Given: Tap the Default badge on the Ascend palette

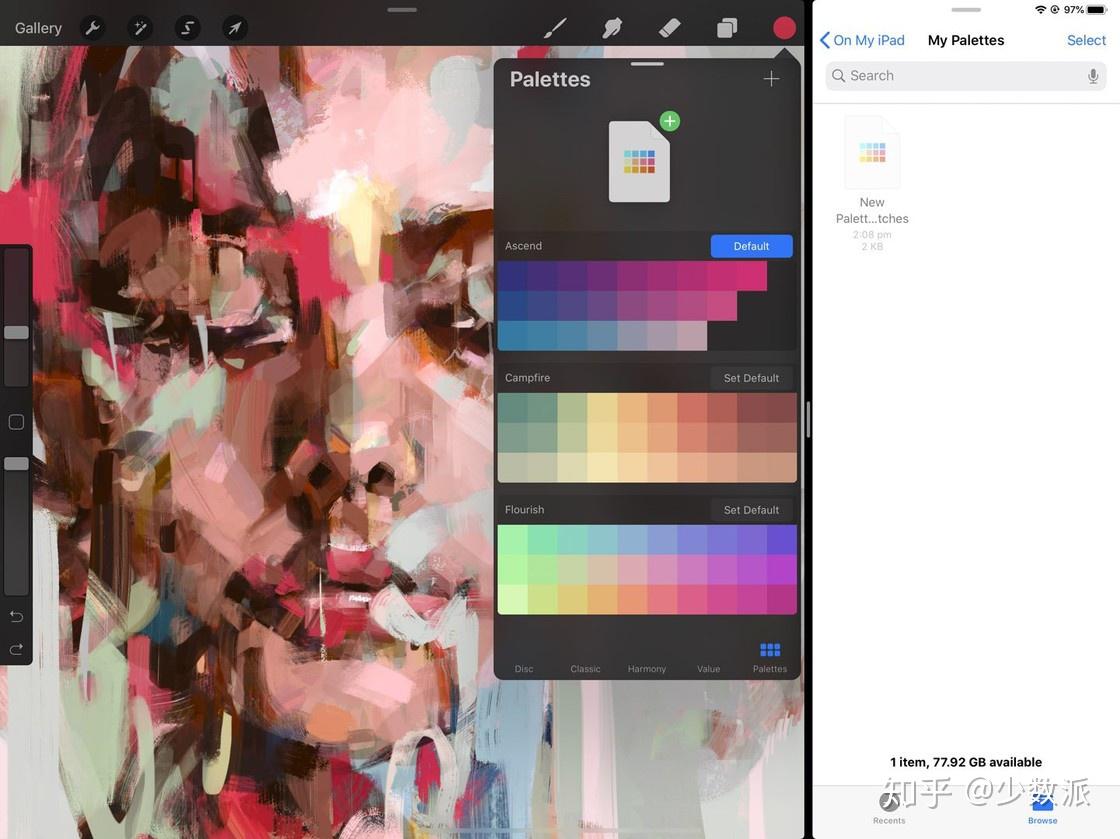Looking at the screenshot, I should pyautogui.click(x=751, y=245).
